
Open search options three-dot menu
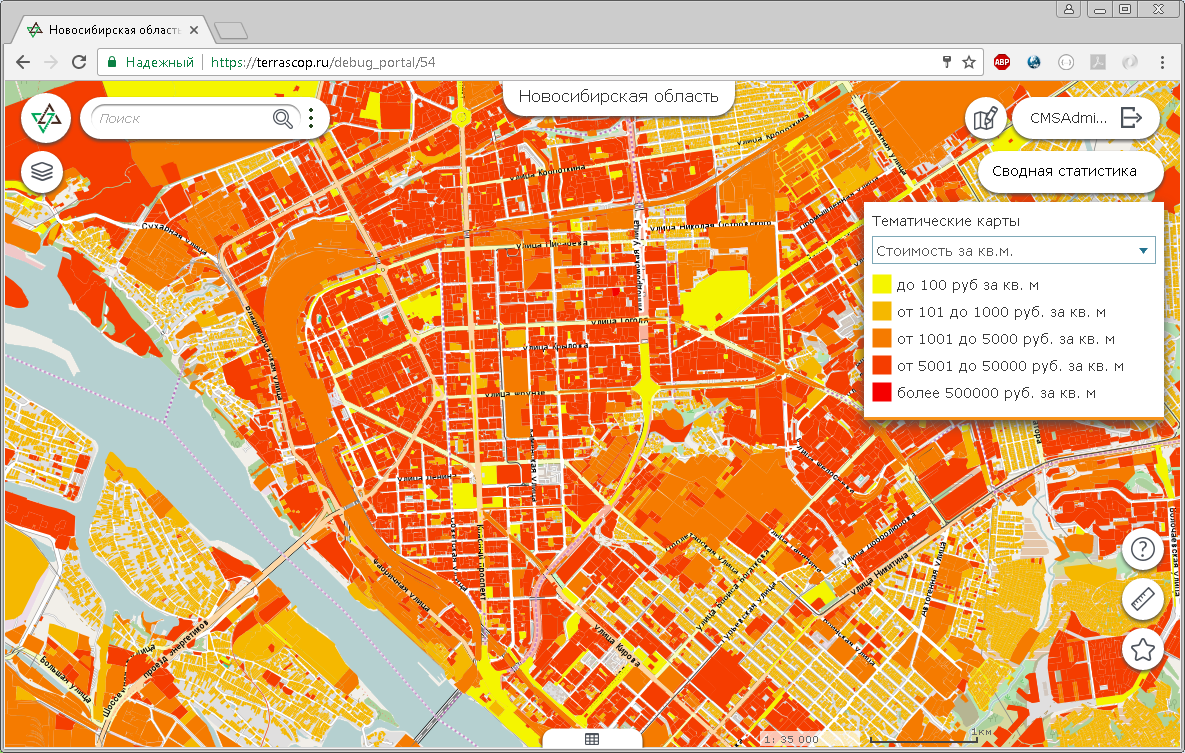tap(311, 119)
